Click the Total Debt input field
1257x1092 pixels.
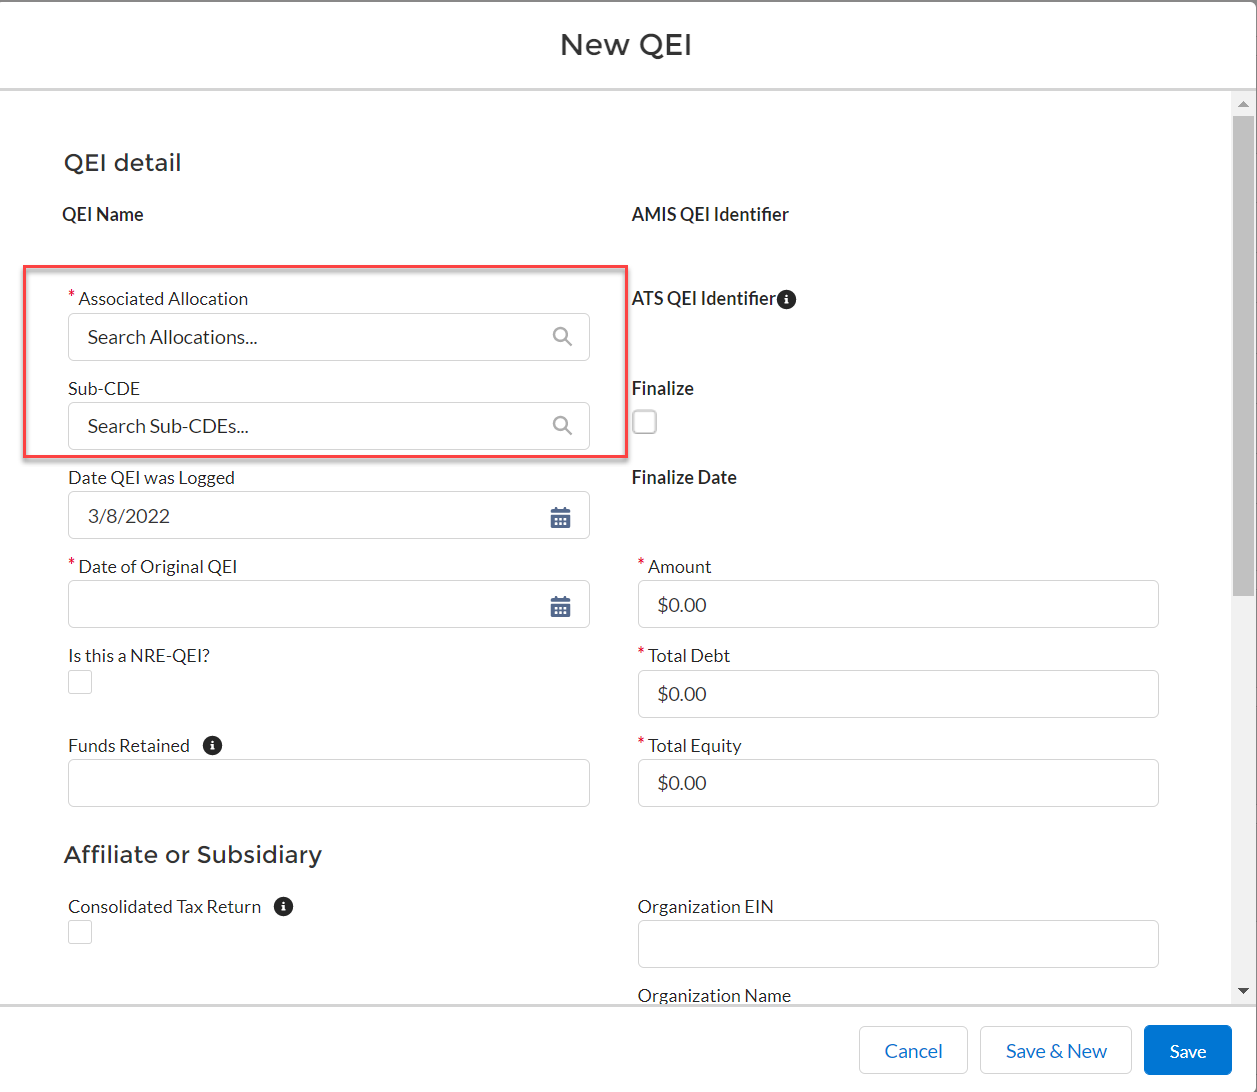tap(897, 694)
